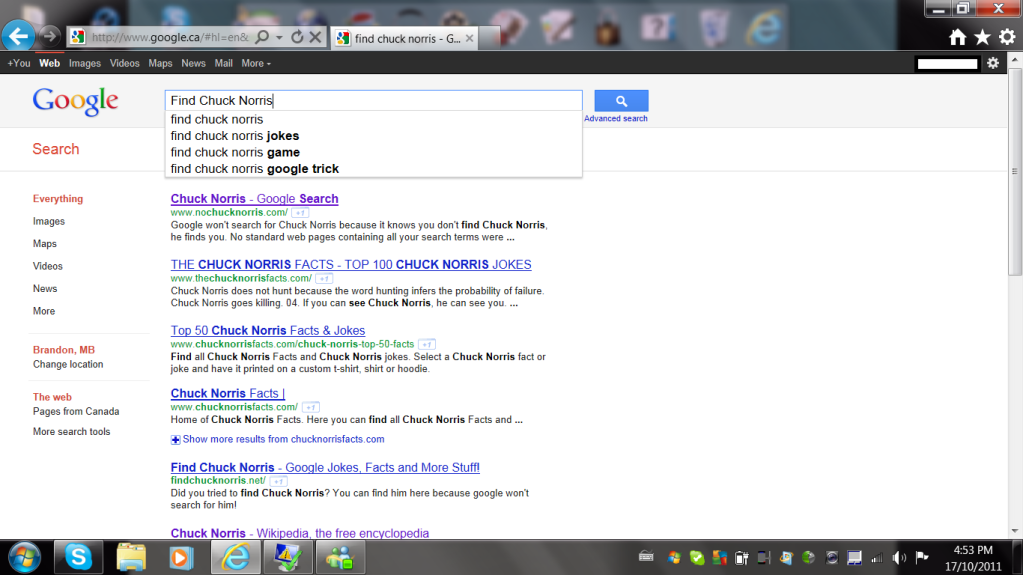
Task: Open 'Find Chuck Norris - Google Jokes, Facts' result
Action: point(325,467)
